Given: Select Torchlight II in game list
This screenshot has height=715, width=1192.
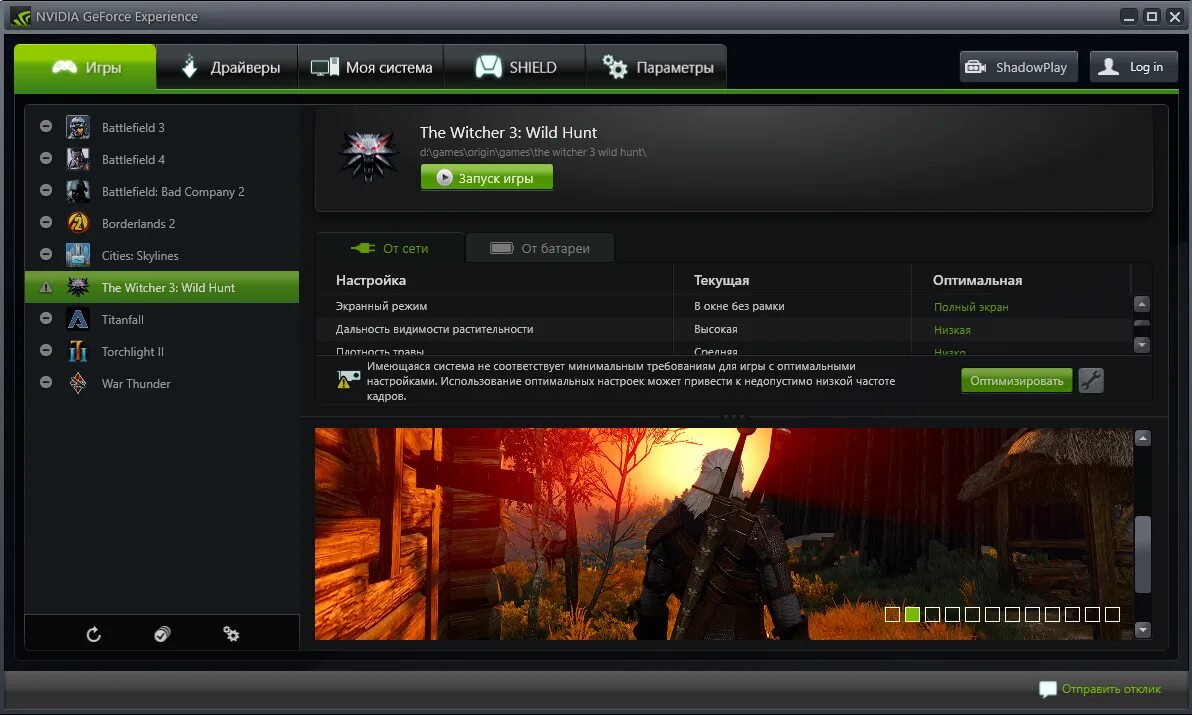Looking at the screenshot, I should pos(162,351).
